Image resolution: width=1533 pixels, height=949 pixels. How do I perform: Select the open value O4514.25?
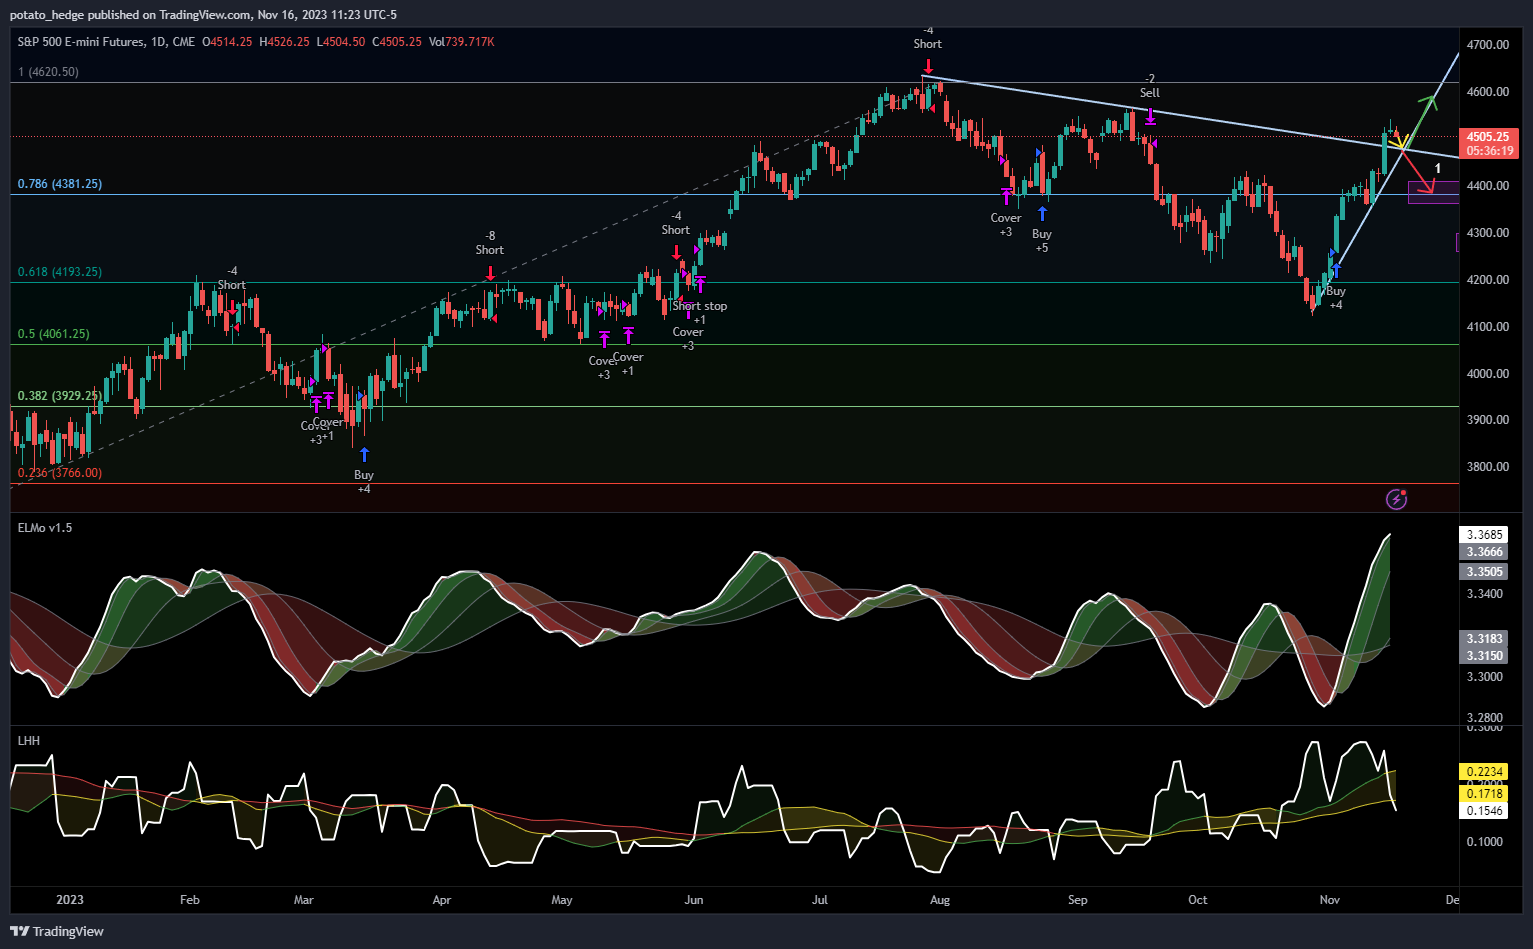pos(228,42)
